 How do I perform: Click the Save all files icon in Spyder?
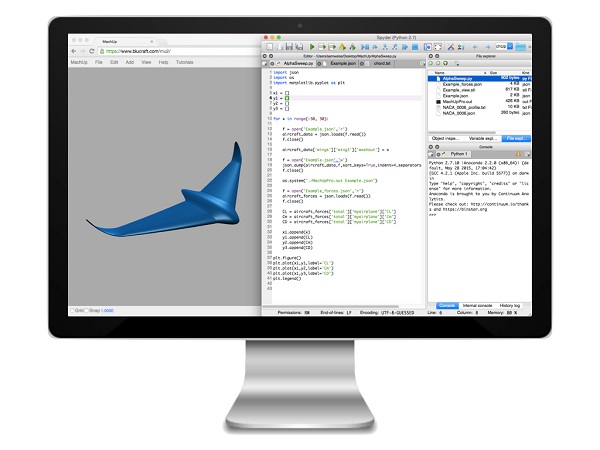click(299, 47)
